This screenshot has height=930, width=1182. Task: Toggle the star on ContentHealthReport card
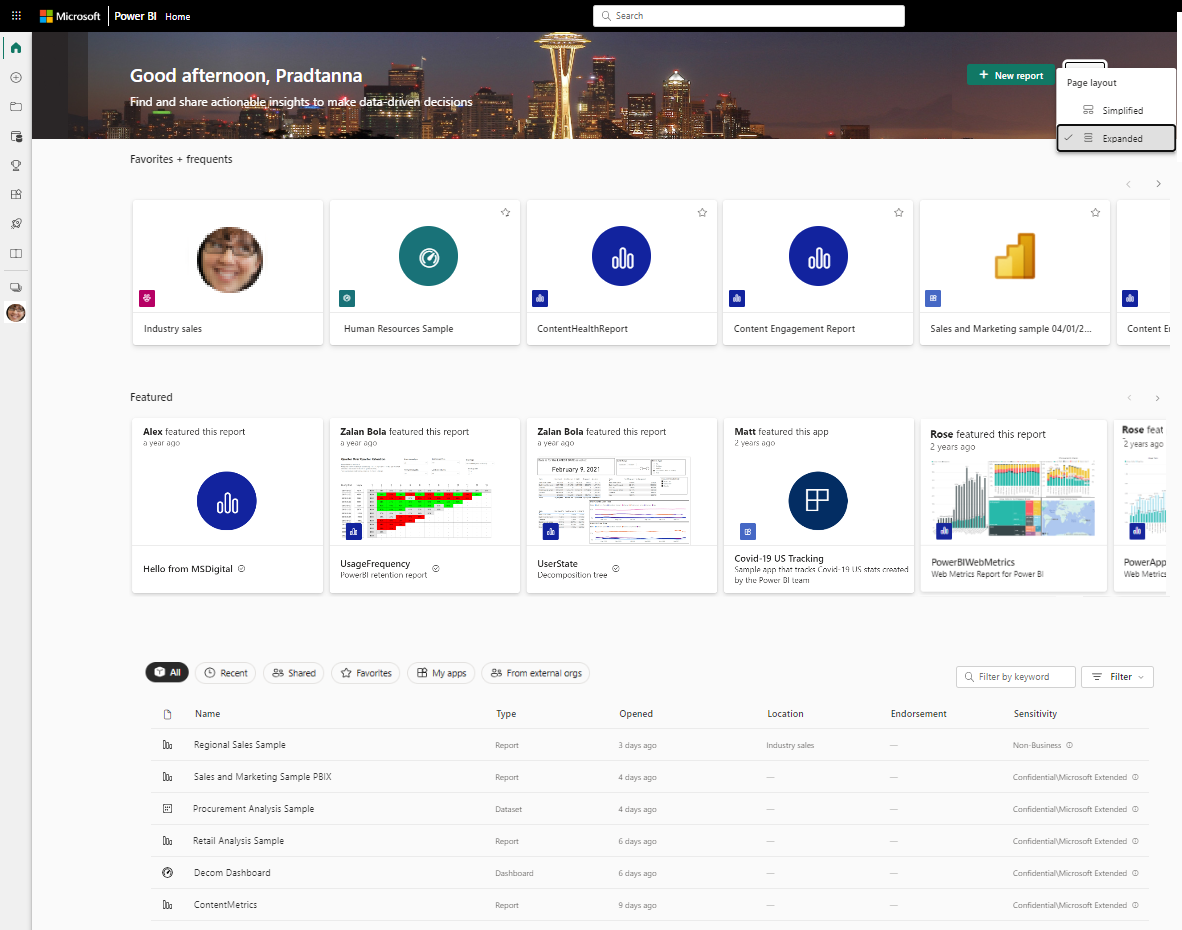(702, 213)
